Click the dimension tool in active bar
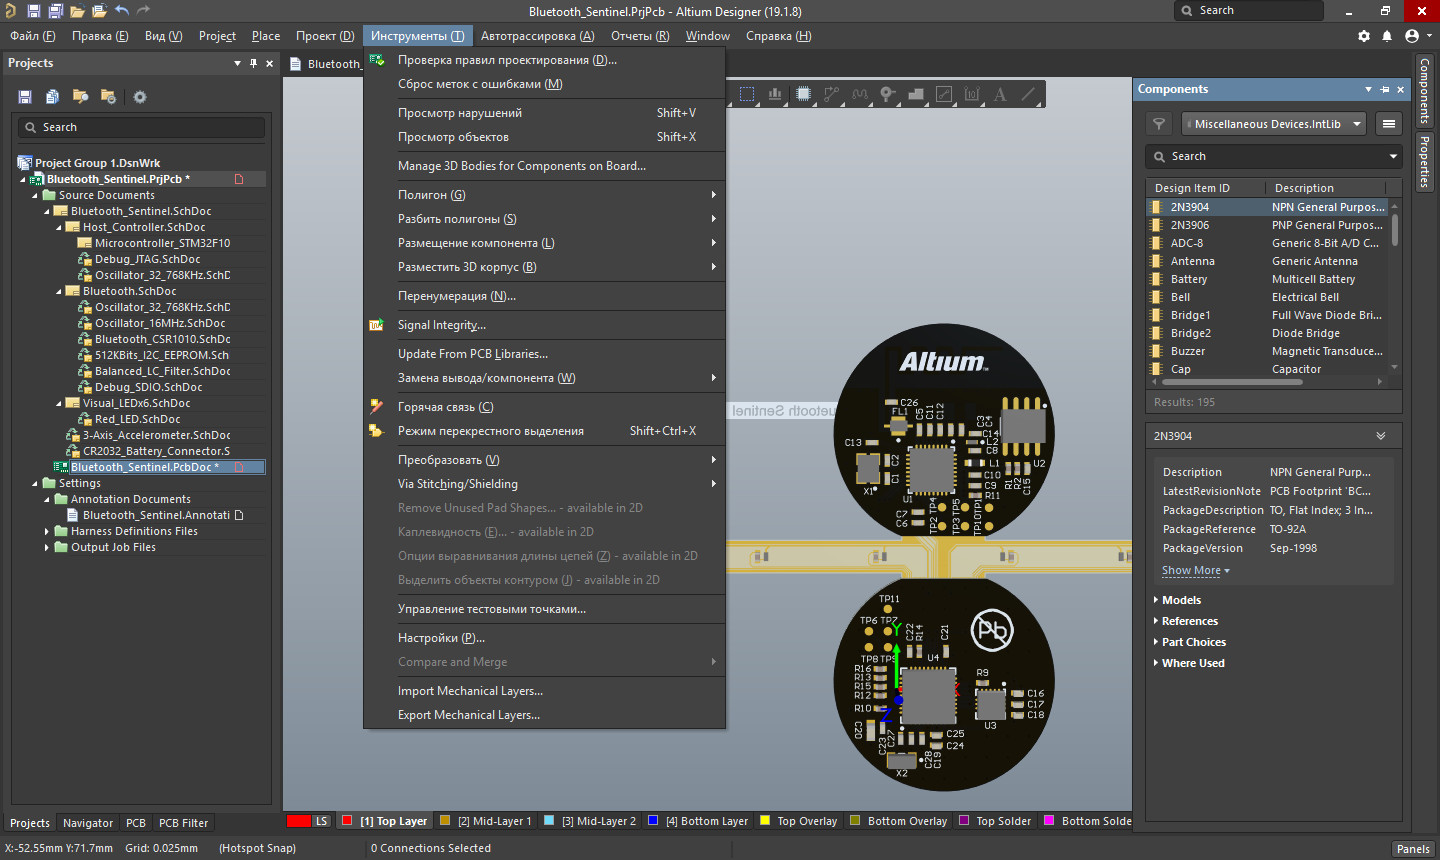1440x860 pixels. pos(972,94)
